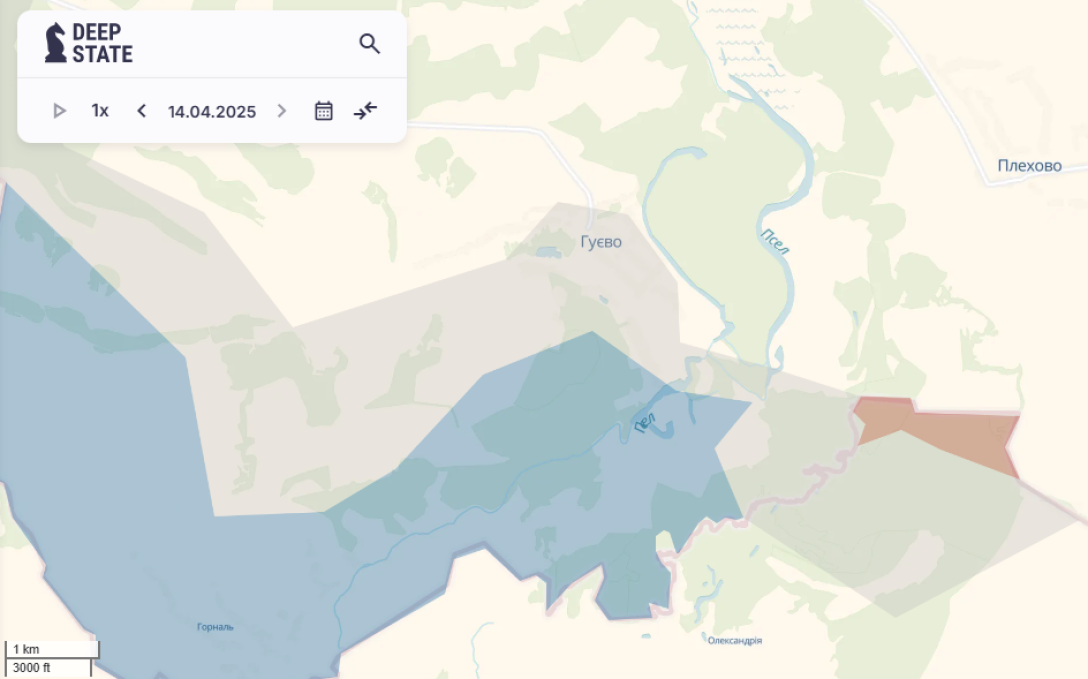Viewport: 1088px width, 679px height.
Task: Click the 1 km scale bar
Action: [x=52, y=649]
